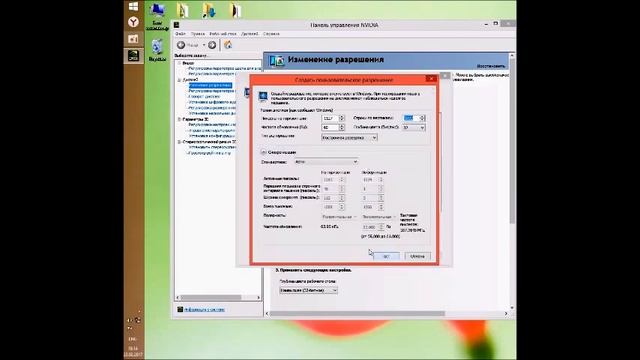Collapse the Дисплей tree category
640x360 pixels.
(x=179, y=80)
